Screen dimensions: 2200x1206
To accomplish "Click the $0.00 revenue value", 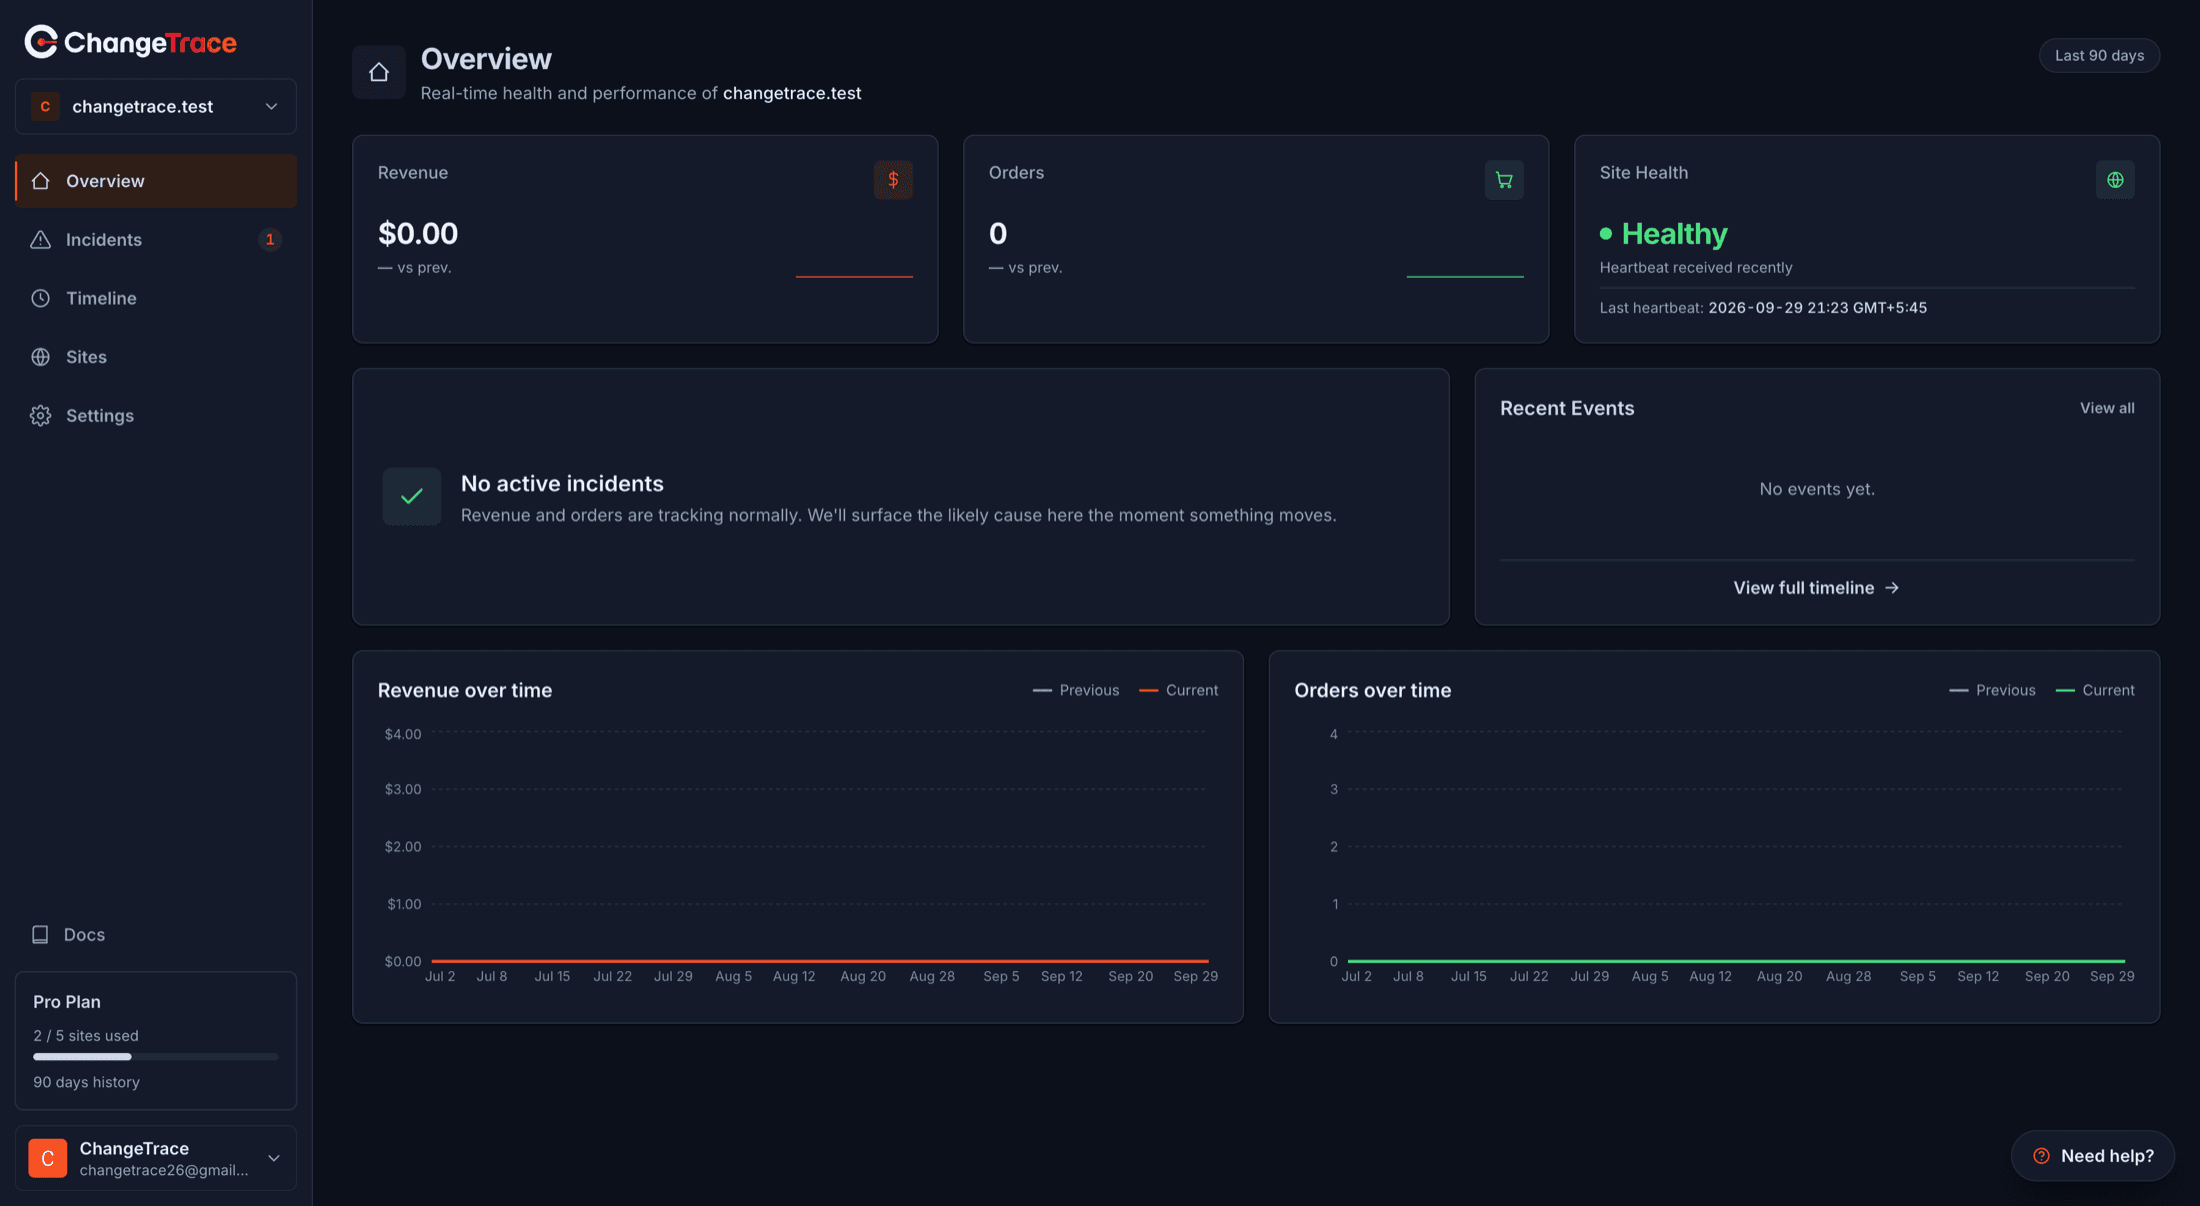I will tap(418, 234).
